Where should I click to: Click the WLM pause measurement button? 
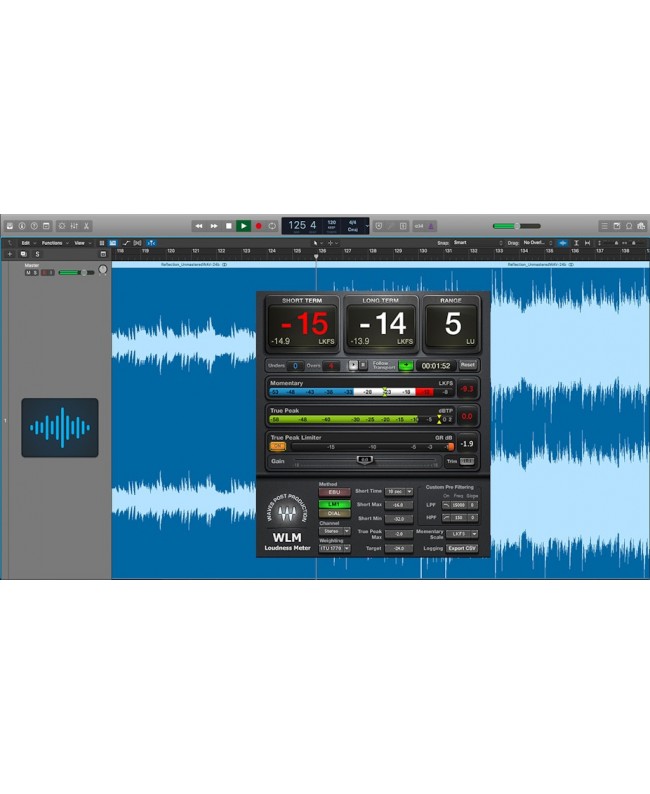[x=362, y=365]
